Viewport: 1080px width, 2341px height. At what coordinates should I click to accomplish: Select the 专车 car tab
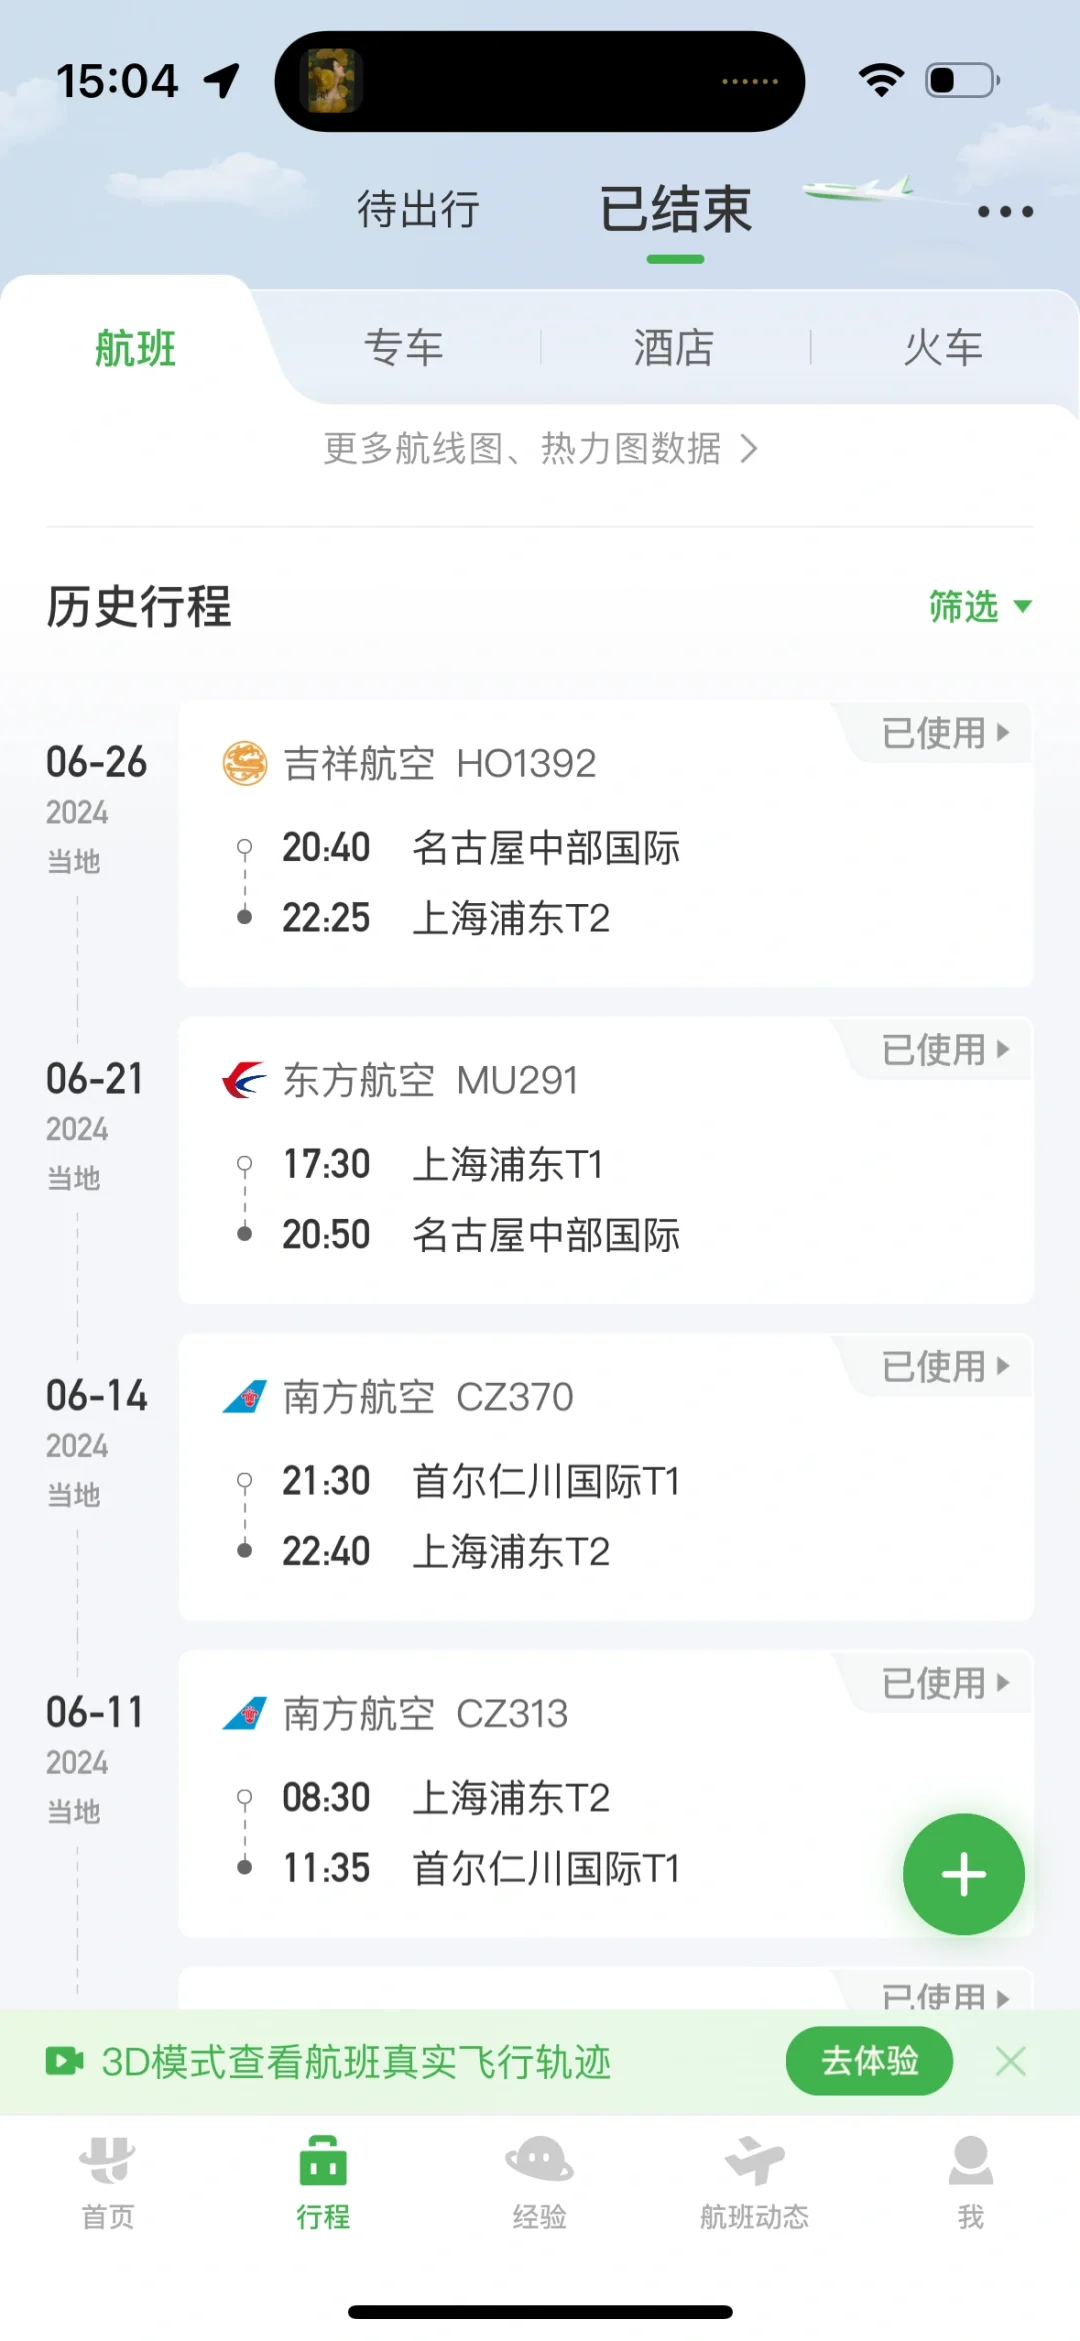[x=403, y=348]
